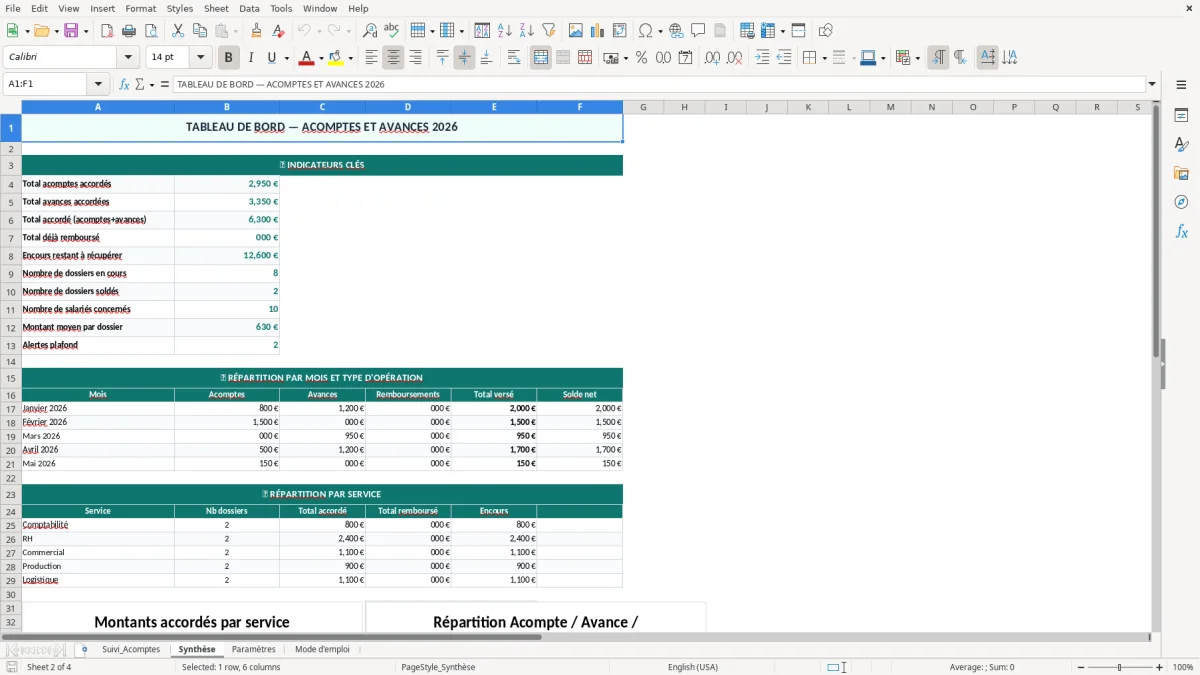Switch to the Suivi_Acomptes sheet tab
The width and height of the screenshot is (1200, 675).
pos(131,649)
